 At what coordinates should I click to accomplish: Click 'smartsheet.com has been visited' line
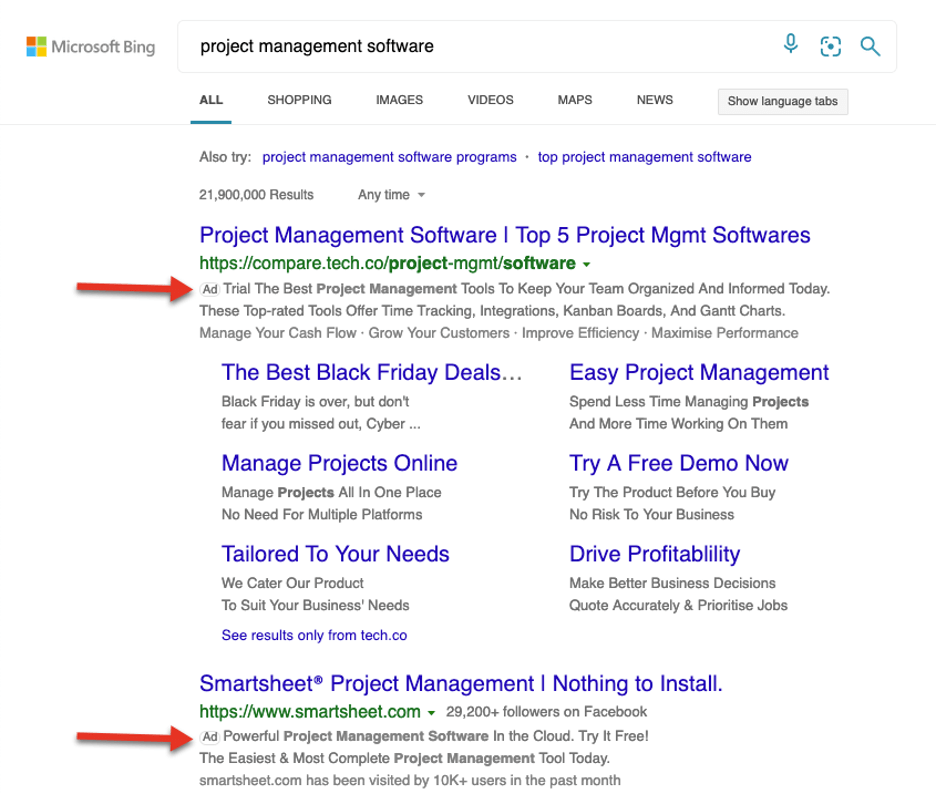tap(410, 780)
